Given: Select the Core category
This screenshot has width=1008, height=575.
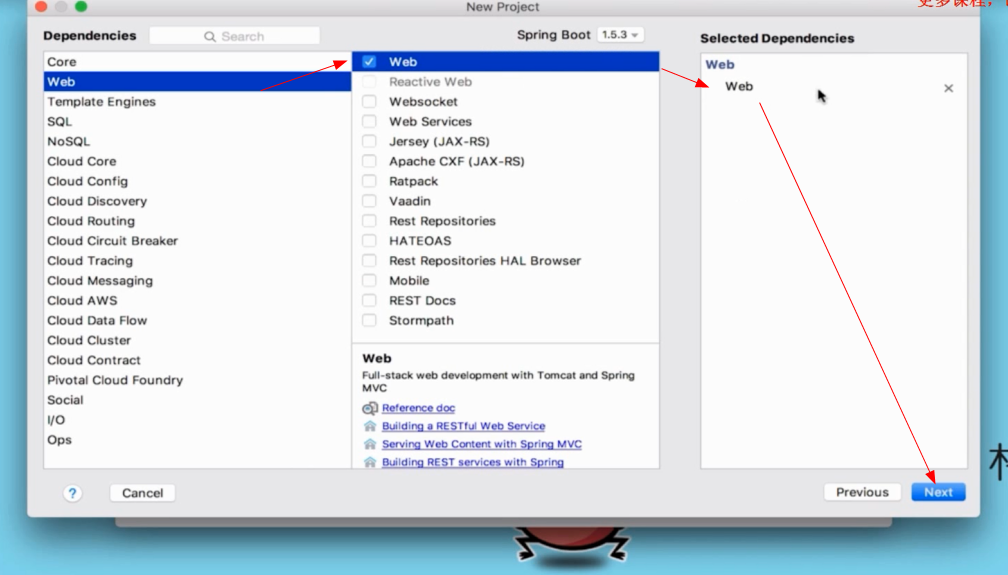Looking at the screenshot, I should point(197,62).
